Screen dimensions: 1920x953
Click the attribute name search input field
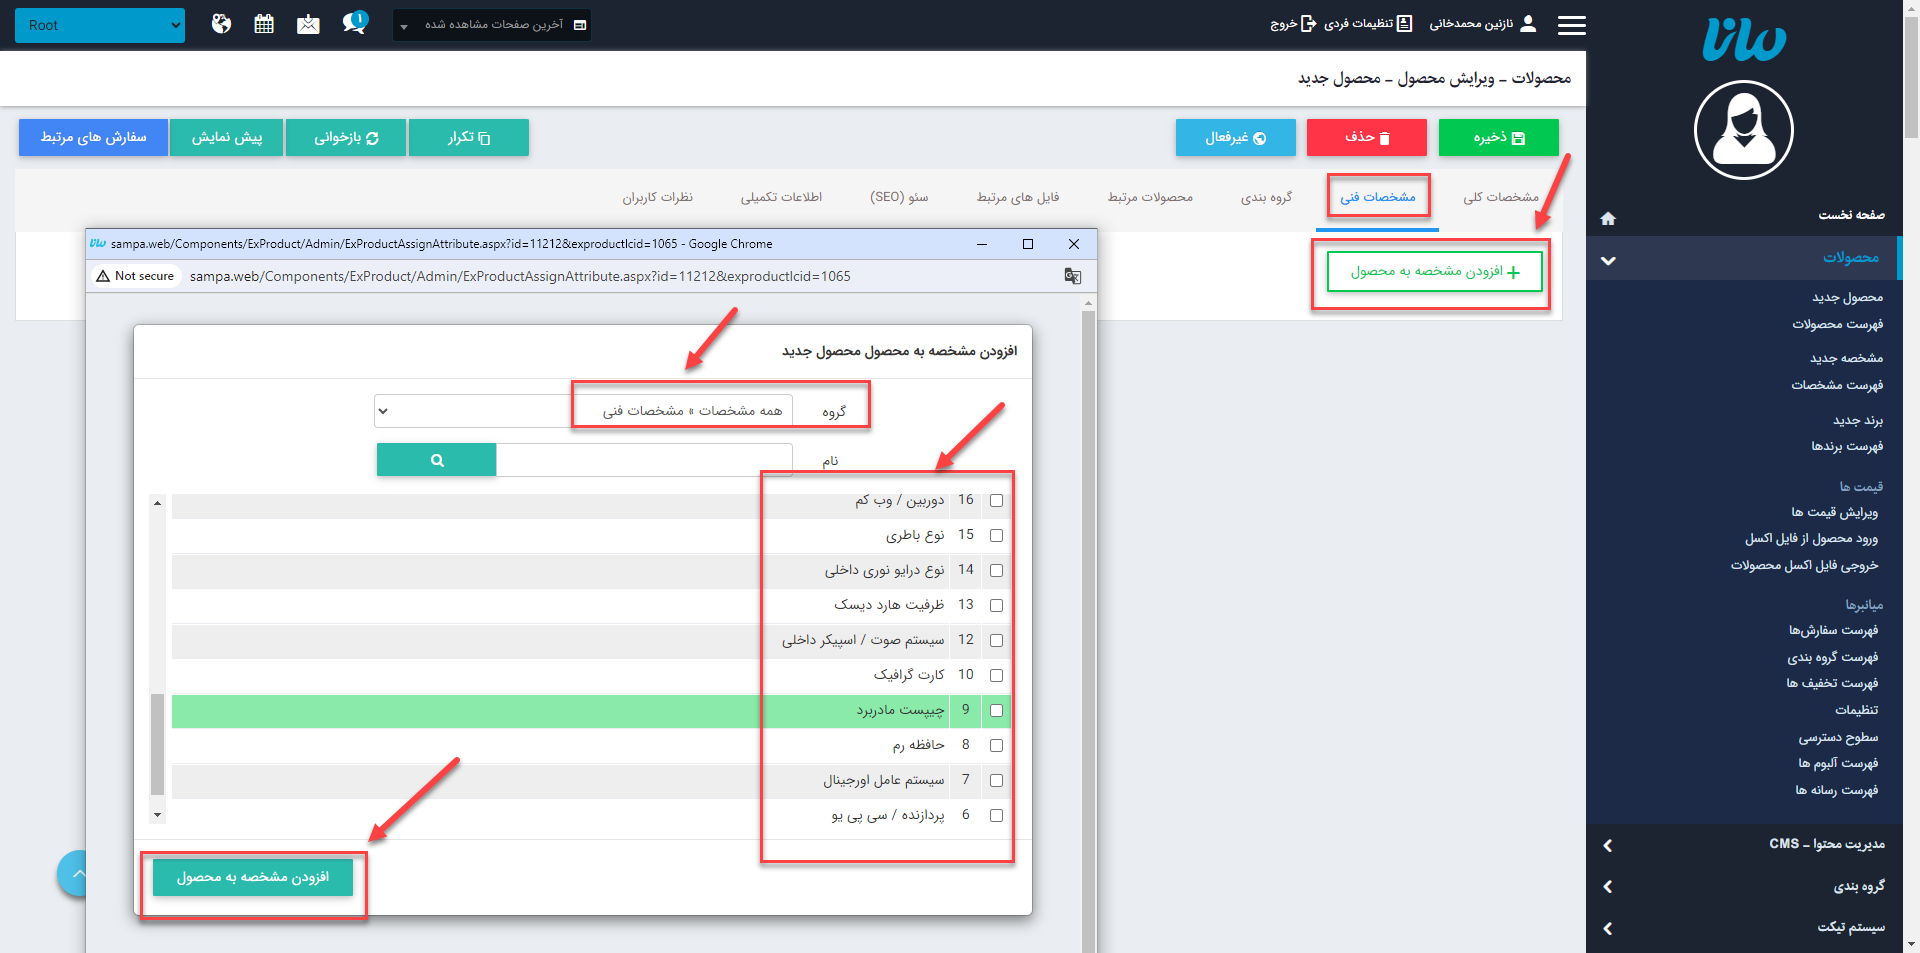[644, 460]
